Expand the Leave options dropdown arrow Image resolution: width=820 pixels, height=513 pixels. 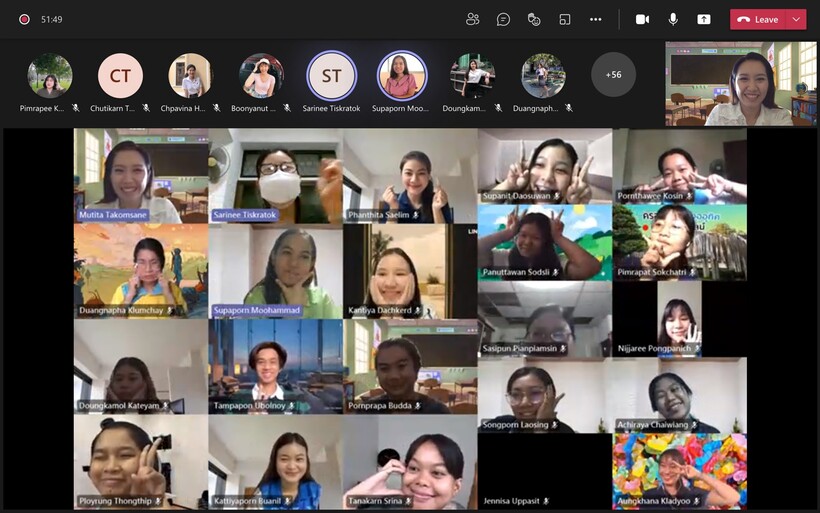coord(796,19)
